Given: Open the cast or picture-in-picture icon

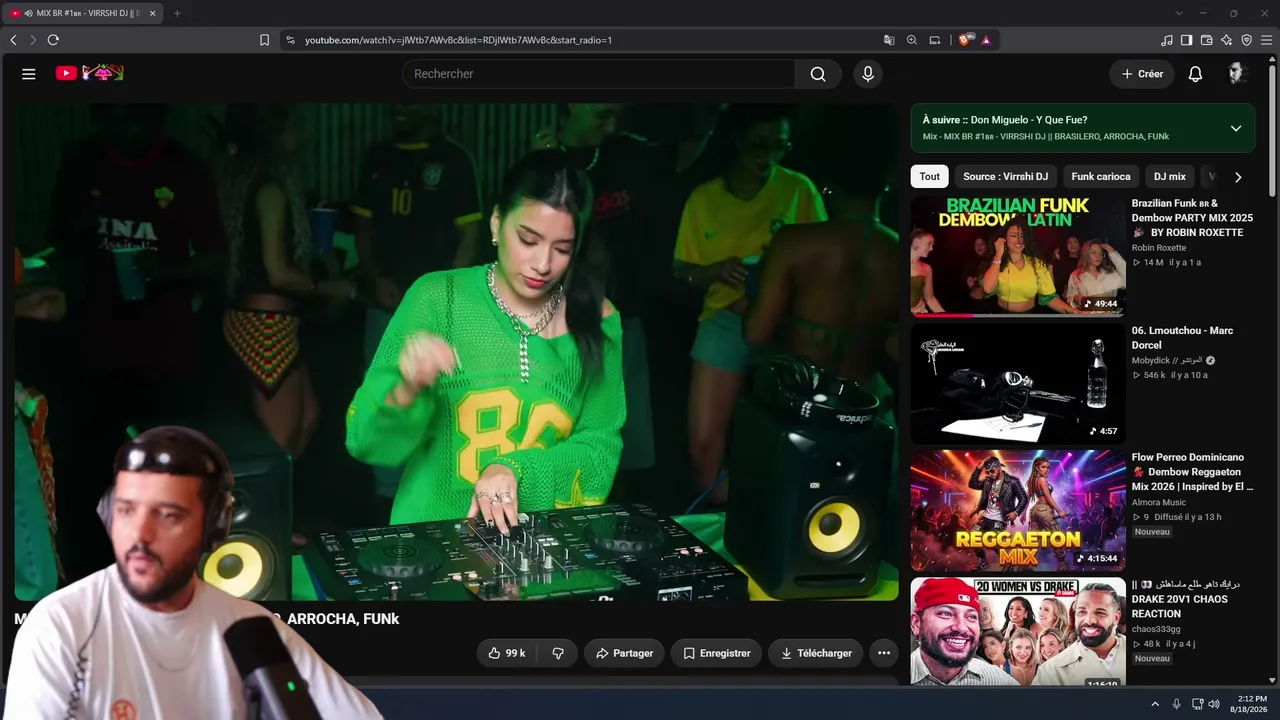Looking at the screenshot, I should pyautogui.click(x=935, y=40).
